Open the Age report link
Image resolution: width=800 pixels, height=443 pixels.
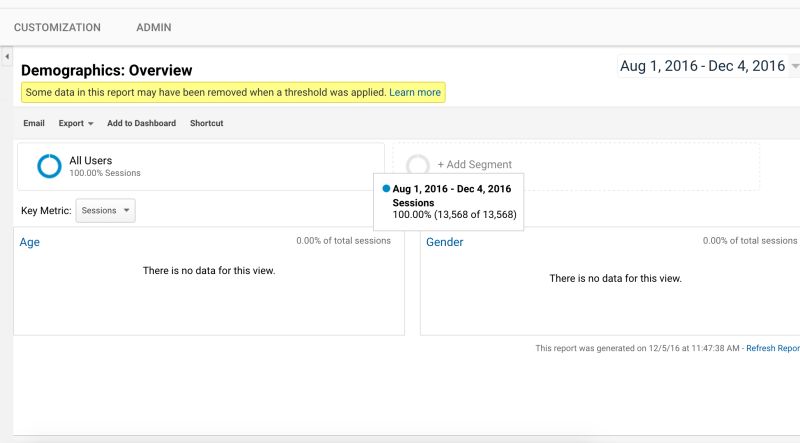pos(30,242)
